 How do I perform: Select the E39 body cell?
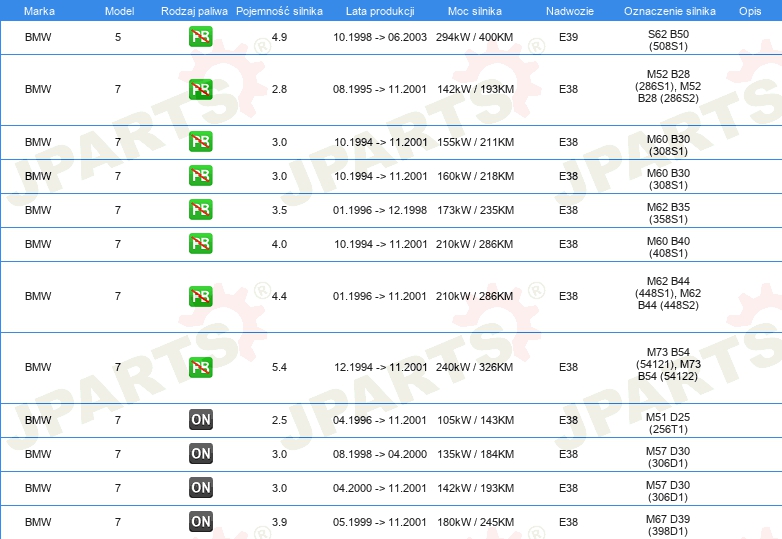click(569, 37)
